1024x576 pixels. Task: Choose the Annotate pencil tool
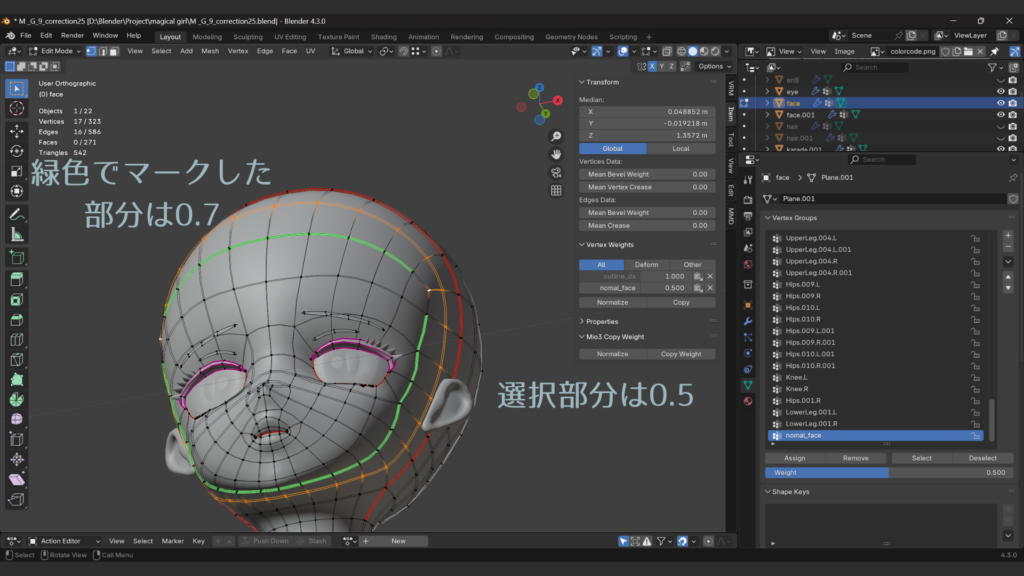tap(17, 214)
